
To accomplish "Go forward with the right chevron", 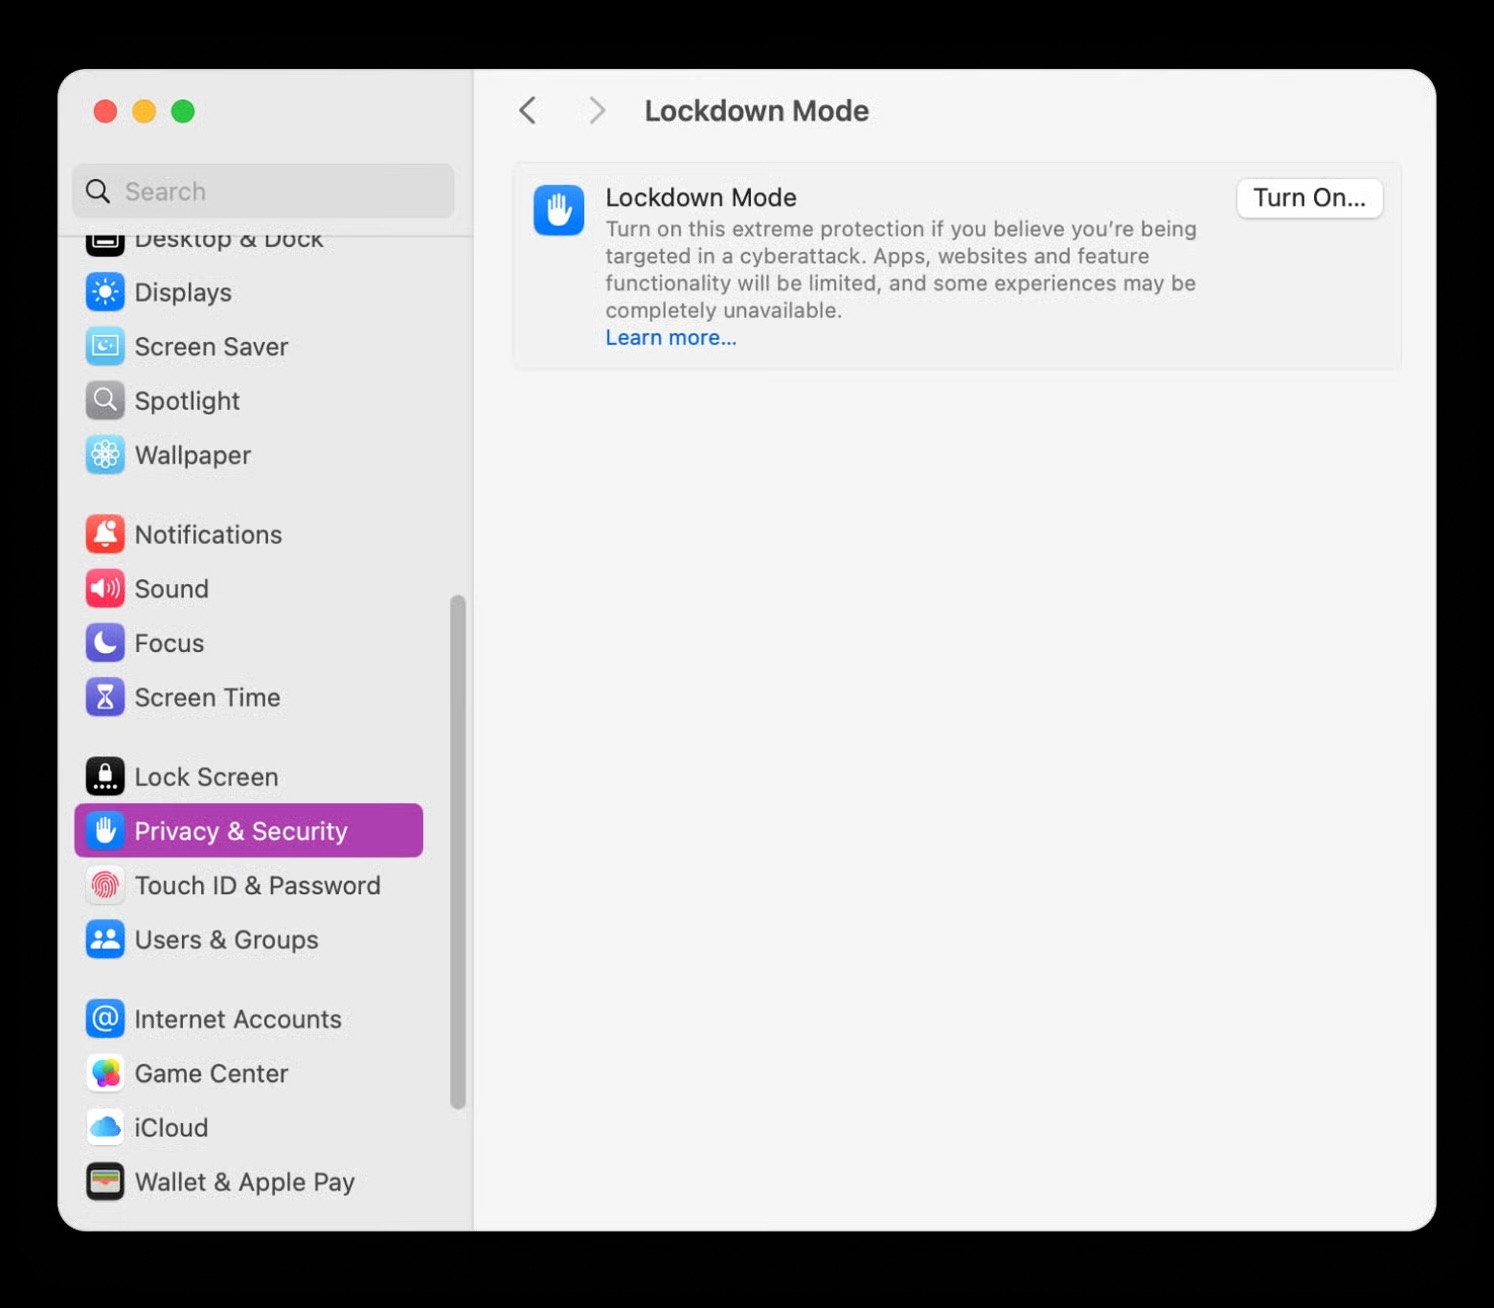I will coord(597,111).
